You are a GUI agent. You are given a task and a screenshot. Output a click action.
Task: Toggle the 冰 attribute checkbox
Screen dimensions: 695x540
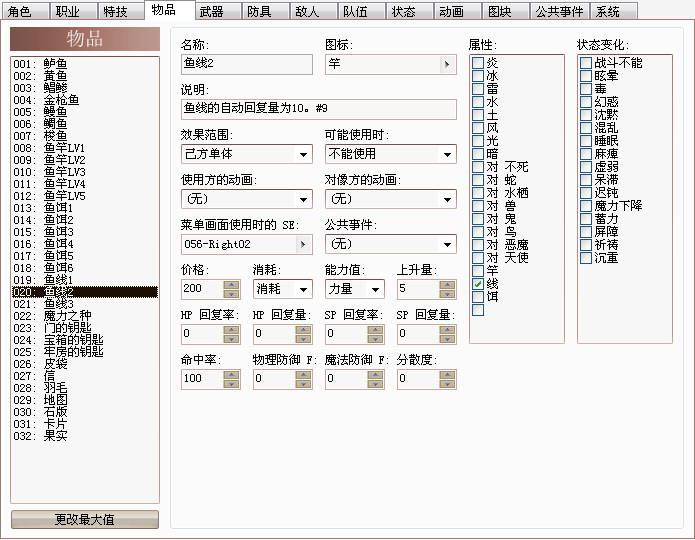[478, 76]
